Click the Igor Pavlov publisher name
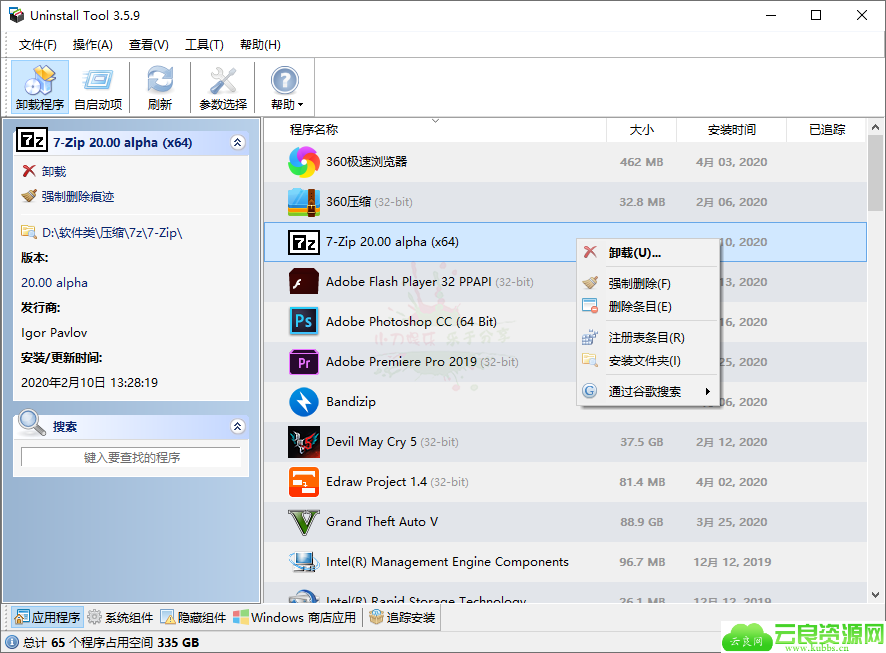Image resolution: width=886 pixels, height=653 pixels. pos(54,333)
